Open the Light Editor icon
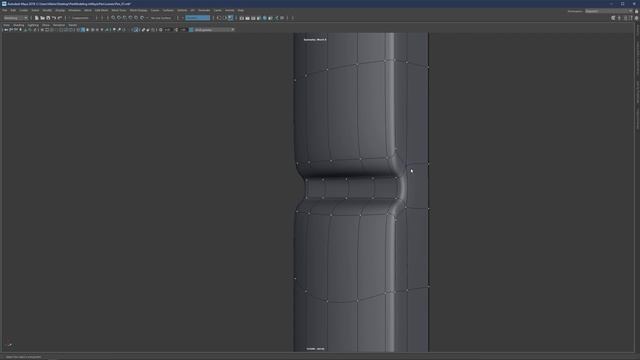 coord(276,18)
